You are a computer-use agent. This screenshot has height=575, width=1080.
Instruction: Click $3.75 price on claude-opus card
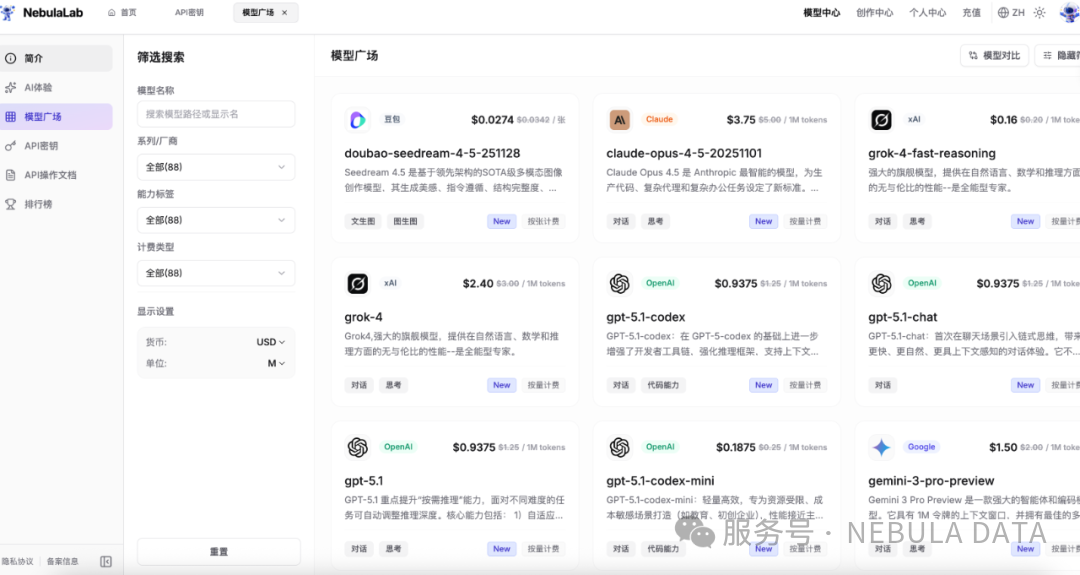(740, 120)
